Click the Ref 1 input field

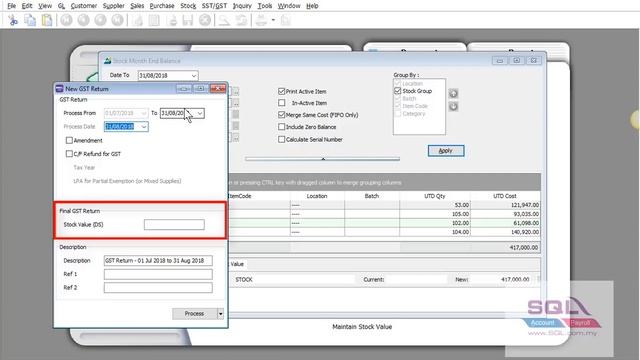[x=158, y=274]
